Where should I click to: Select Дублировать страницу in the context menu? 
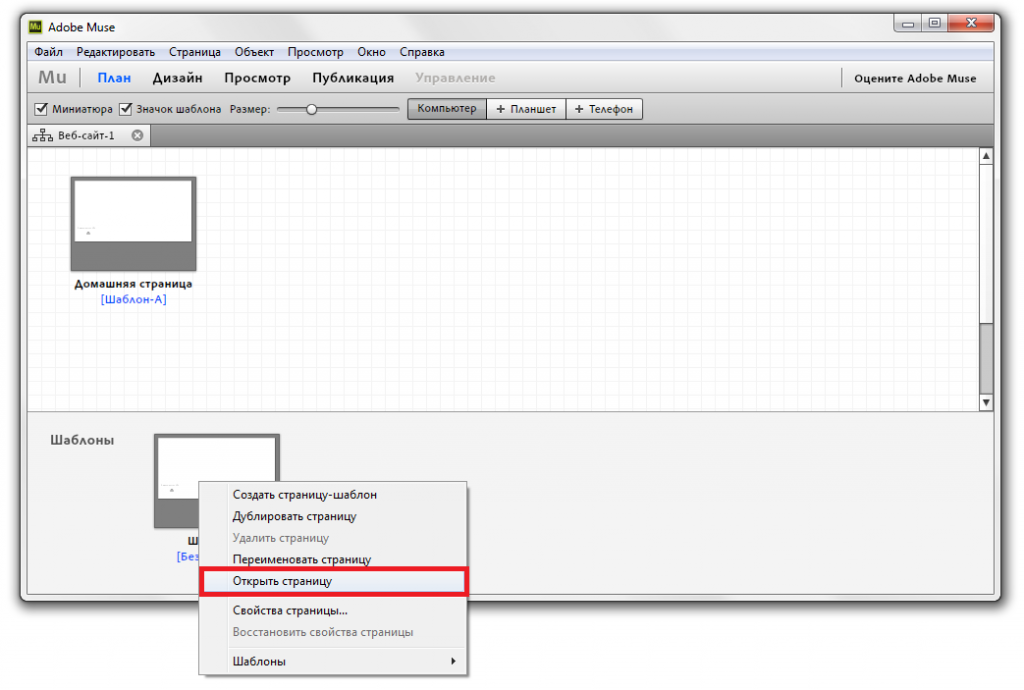pyautogui.click(x=294, y=516)
